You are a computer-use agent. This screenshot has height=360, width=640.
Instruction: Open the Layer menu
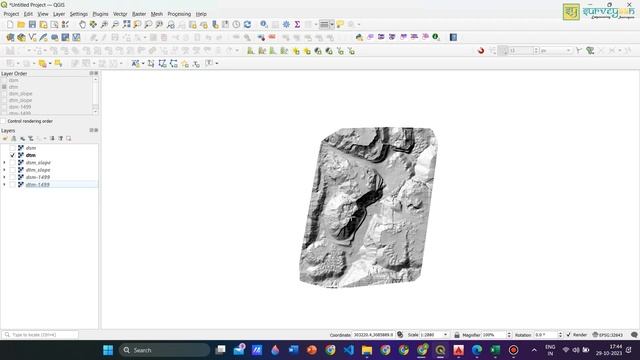tap(59, 14)
